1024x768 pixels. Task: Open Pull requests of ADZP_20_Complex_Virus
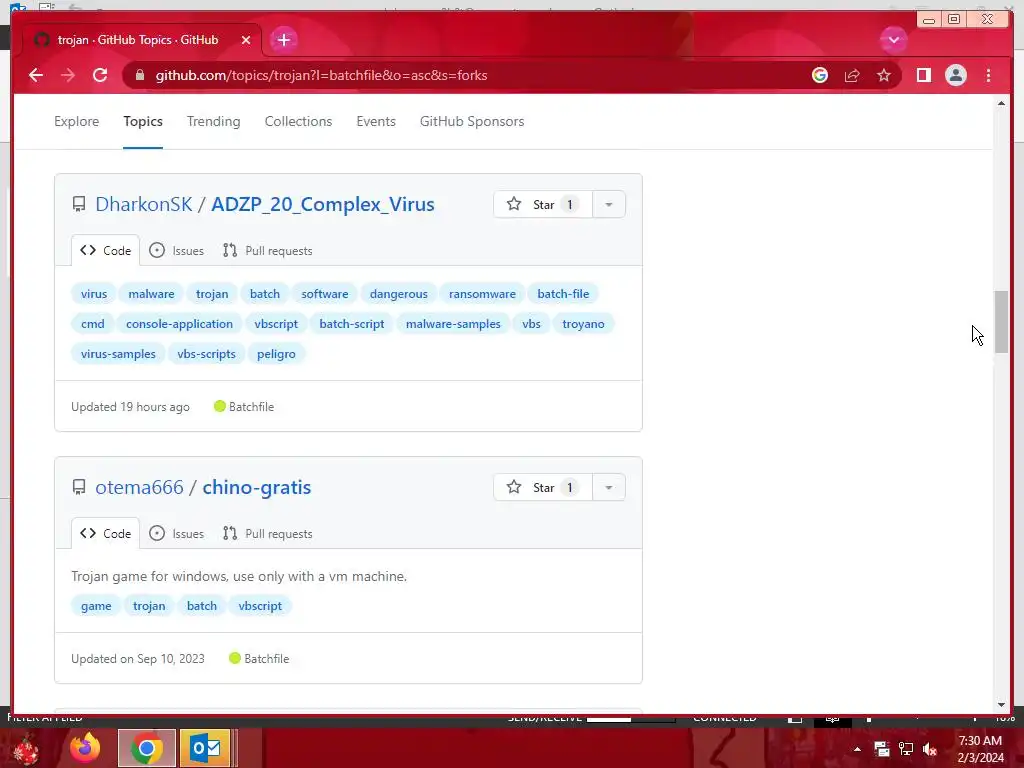tap(268, 251)
